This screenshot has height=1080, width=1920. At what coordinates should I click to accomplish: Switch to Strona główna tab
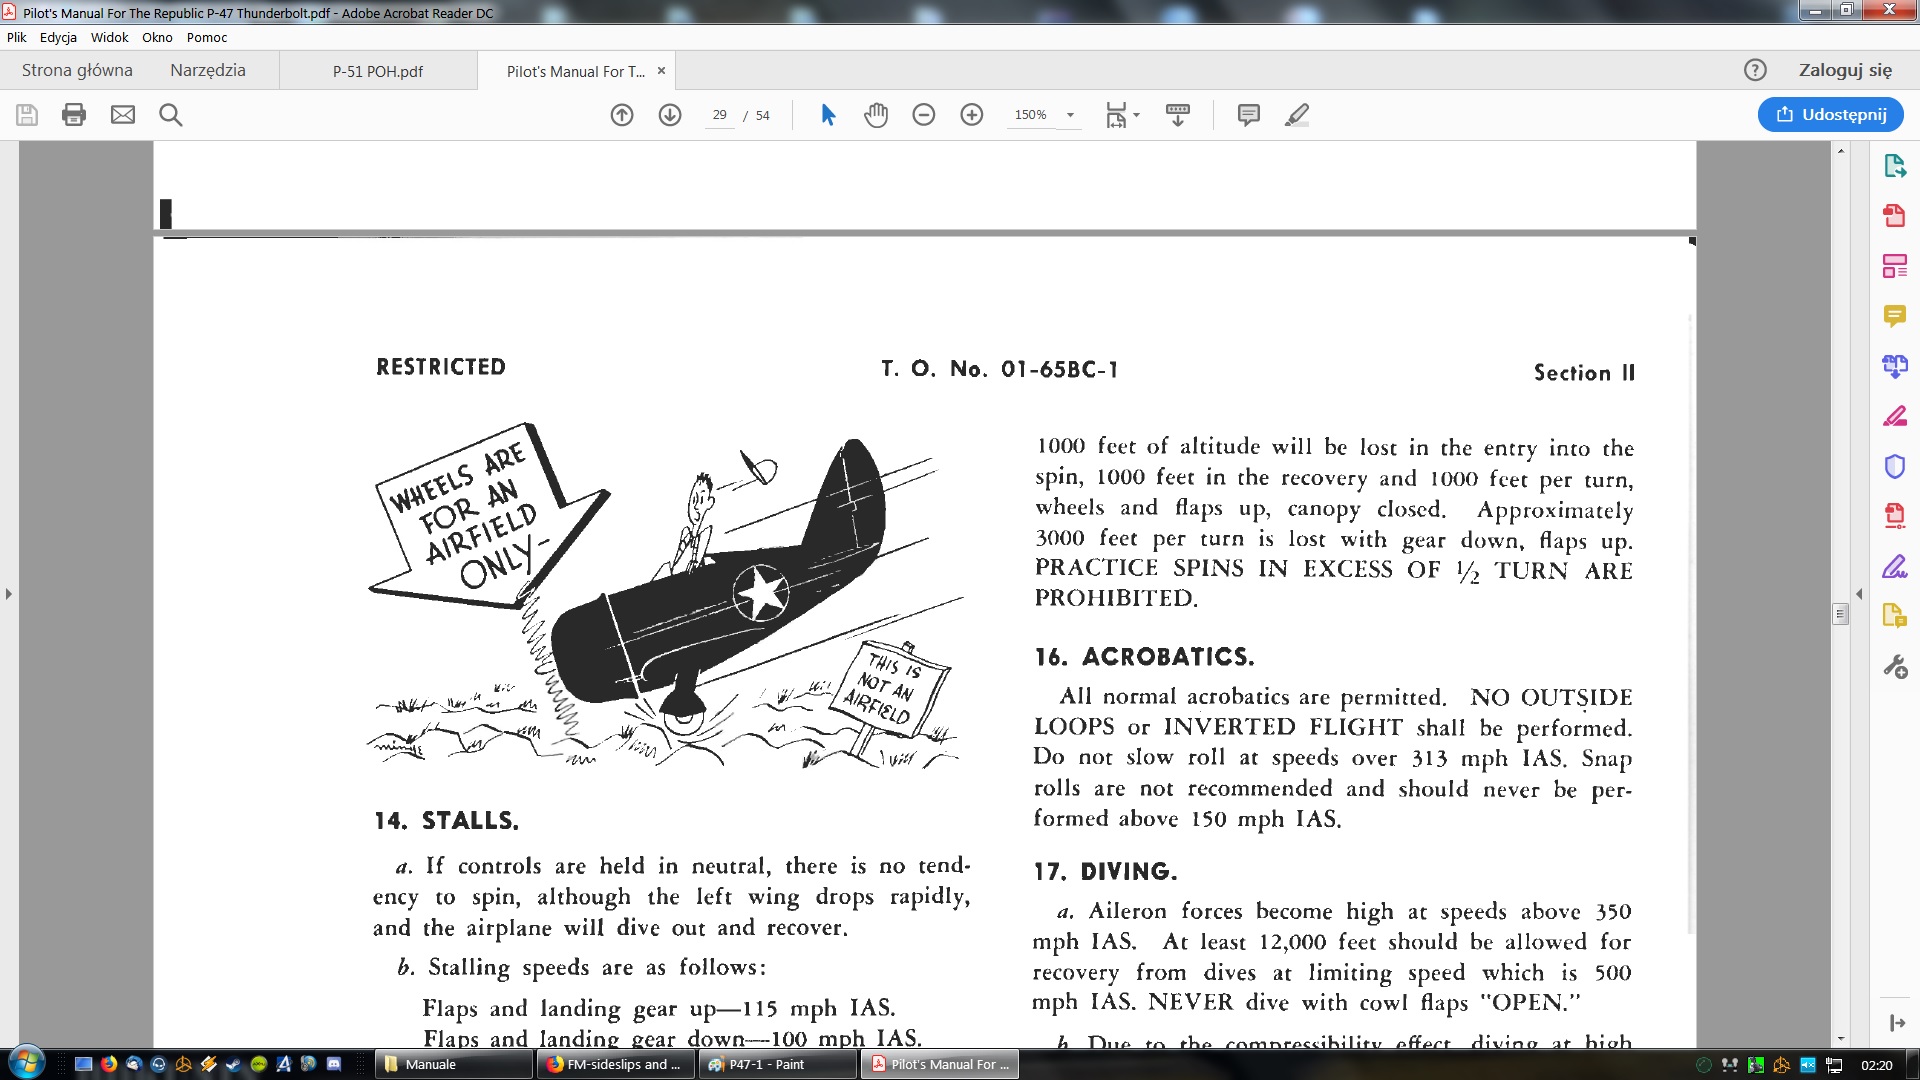pos(77,70)
